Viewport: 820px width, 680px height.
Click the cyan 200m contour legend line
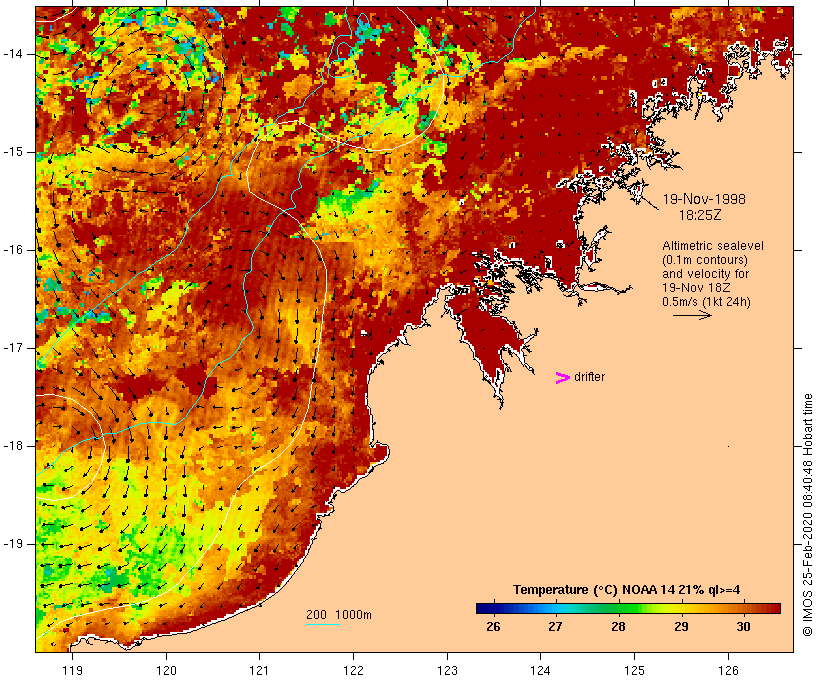point(323,624)
